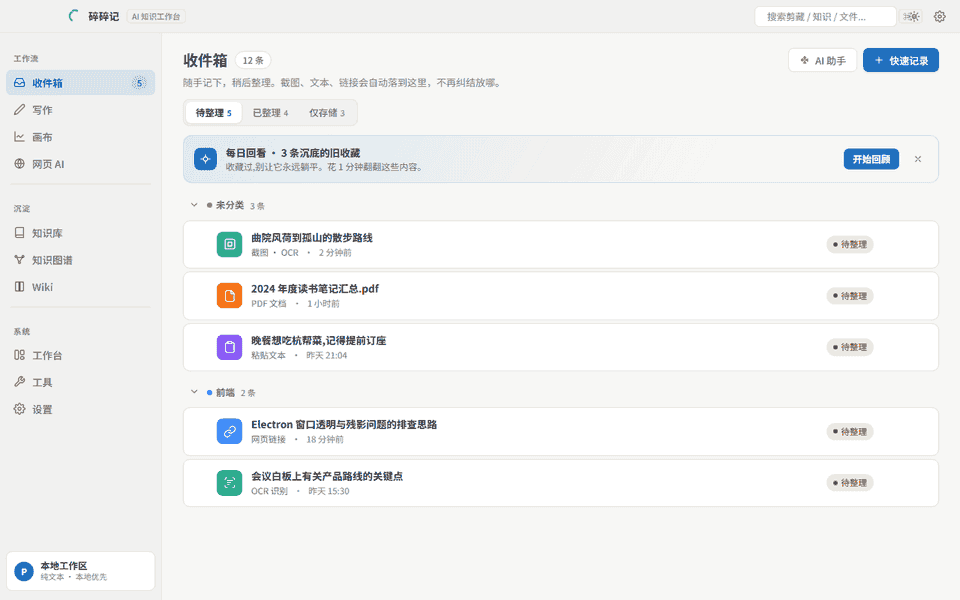Open item 晚餐想吃杭帮菜,记得提前订座

[560, 347]
